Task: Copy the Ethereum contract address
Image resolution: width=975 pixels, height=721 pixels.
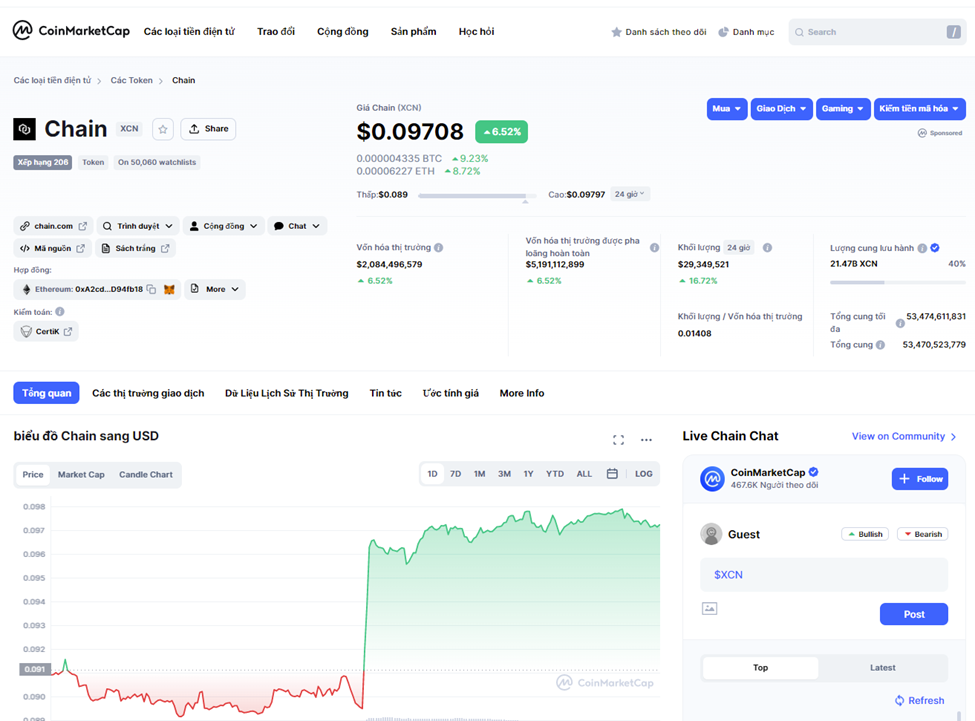Action: pos(151,290)
